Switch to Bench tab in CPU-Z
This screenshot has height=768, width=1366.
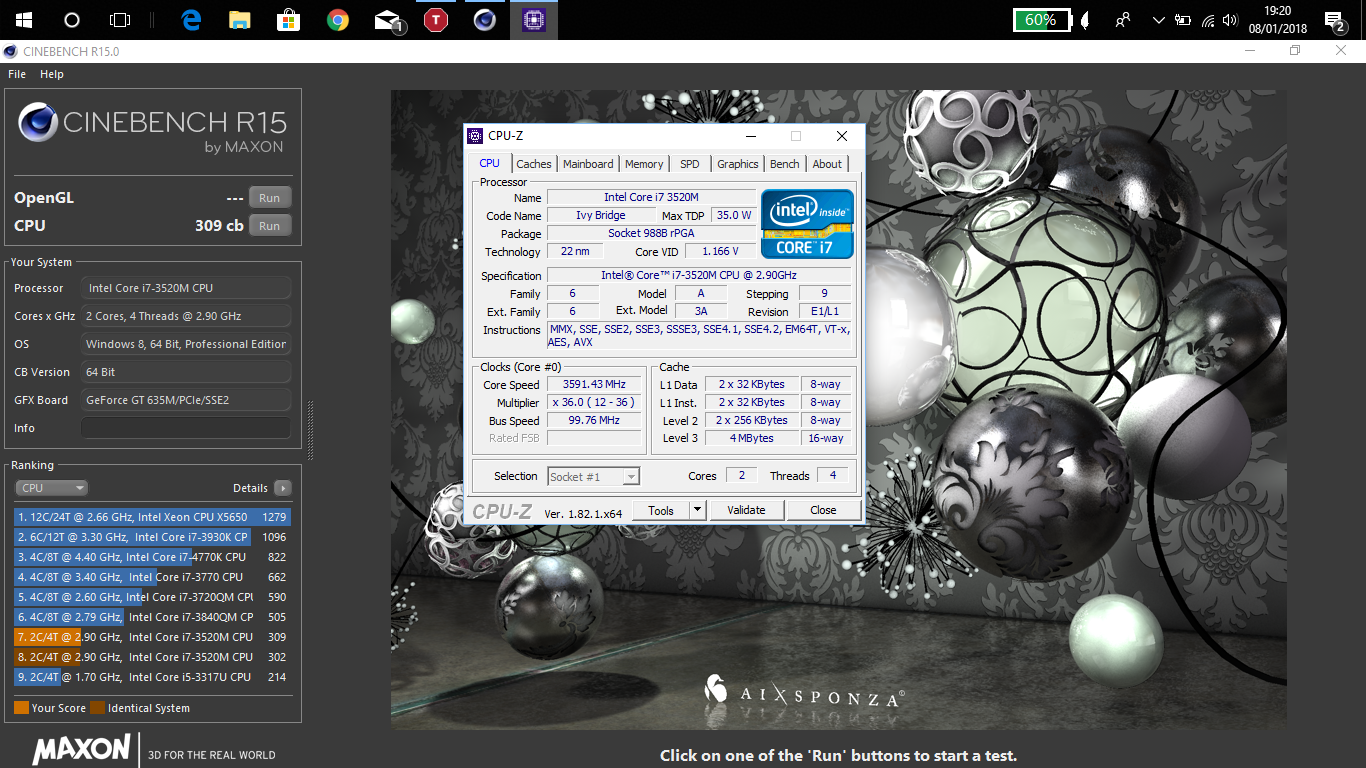(x=785, y=164)
